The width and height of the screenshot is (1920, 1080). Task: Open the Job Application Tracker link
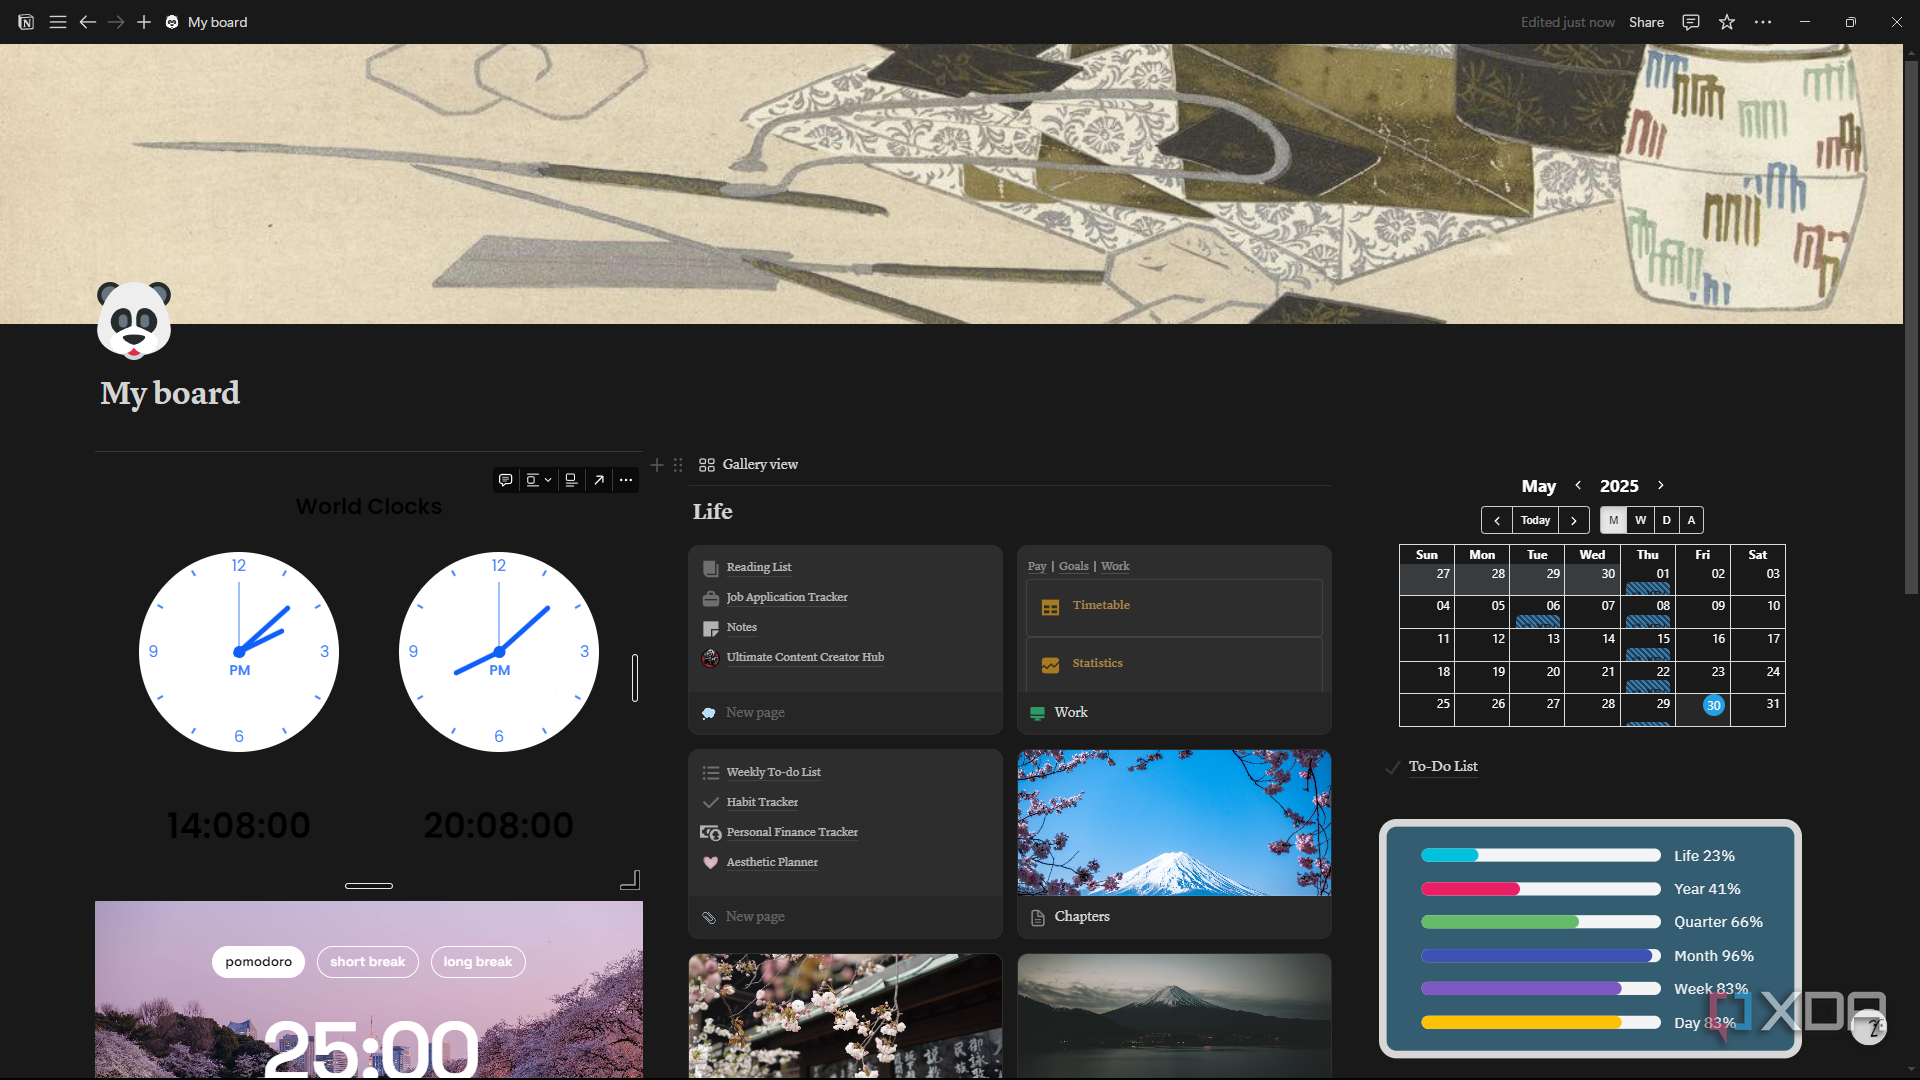(x=787, y=597)
